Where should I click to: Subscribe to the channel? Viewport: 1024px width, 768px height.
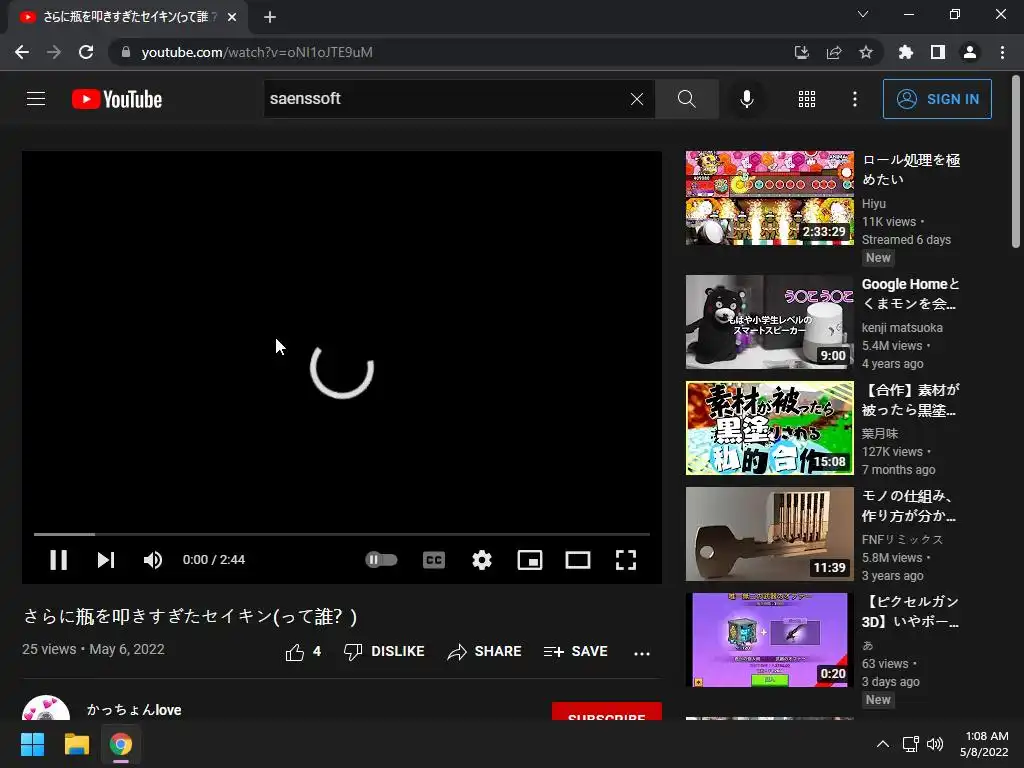tap(607, 712)
